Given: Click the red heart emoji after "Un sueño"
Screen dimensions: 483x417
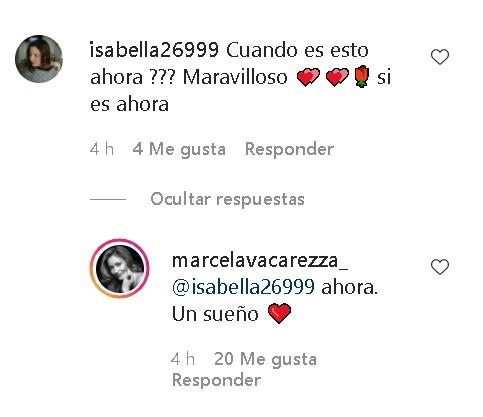Looking at the screenshot, I should 279,314.
